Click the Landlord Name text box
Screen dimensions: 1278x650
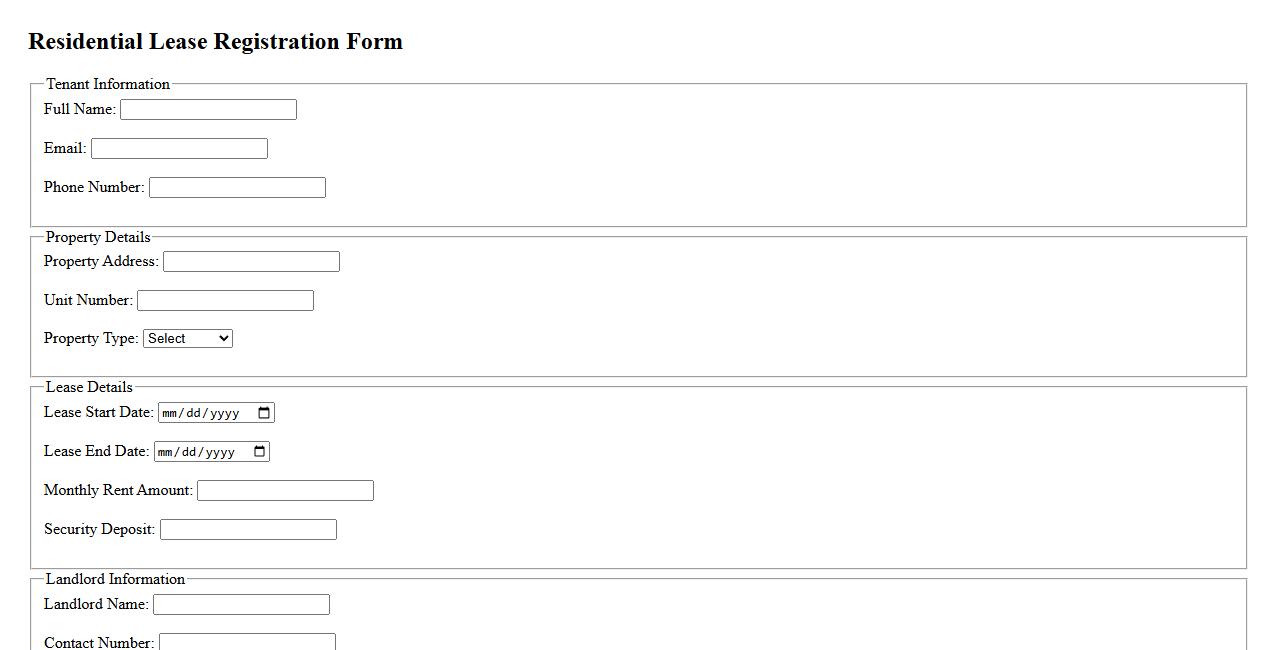(x=241, y=605)
